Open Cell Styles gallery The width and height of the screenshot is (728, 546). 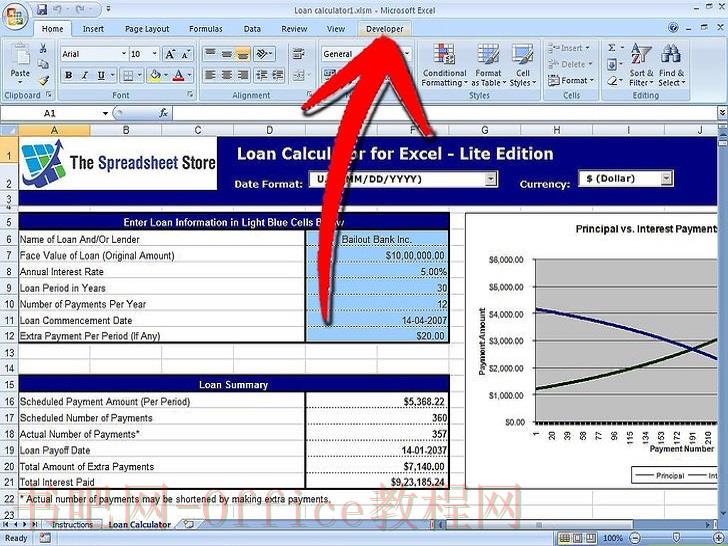pos(523,65)
